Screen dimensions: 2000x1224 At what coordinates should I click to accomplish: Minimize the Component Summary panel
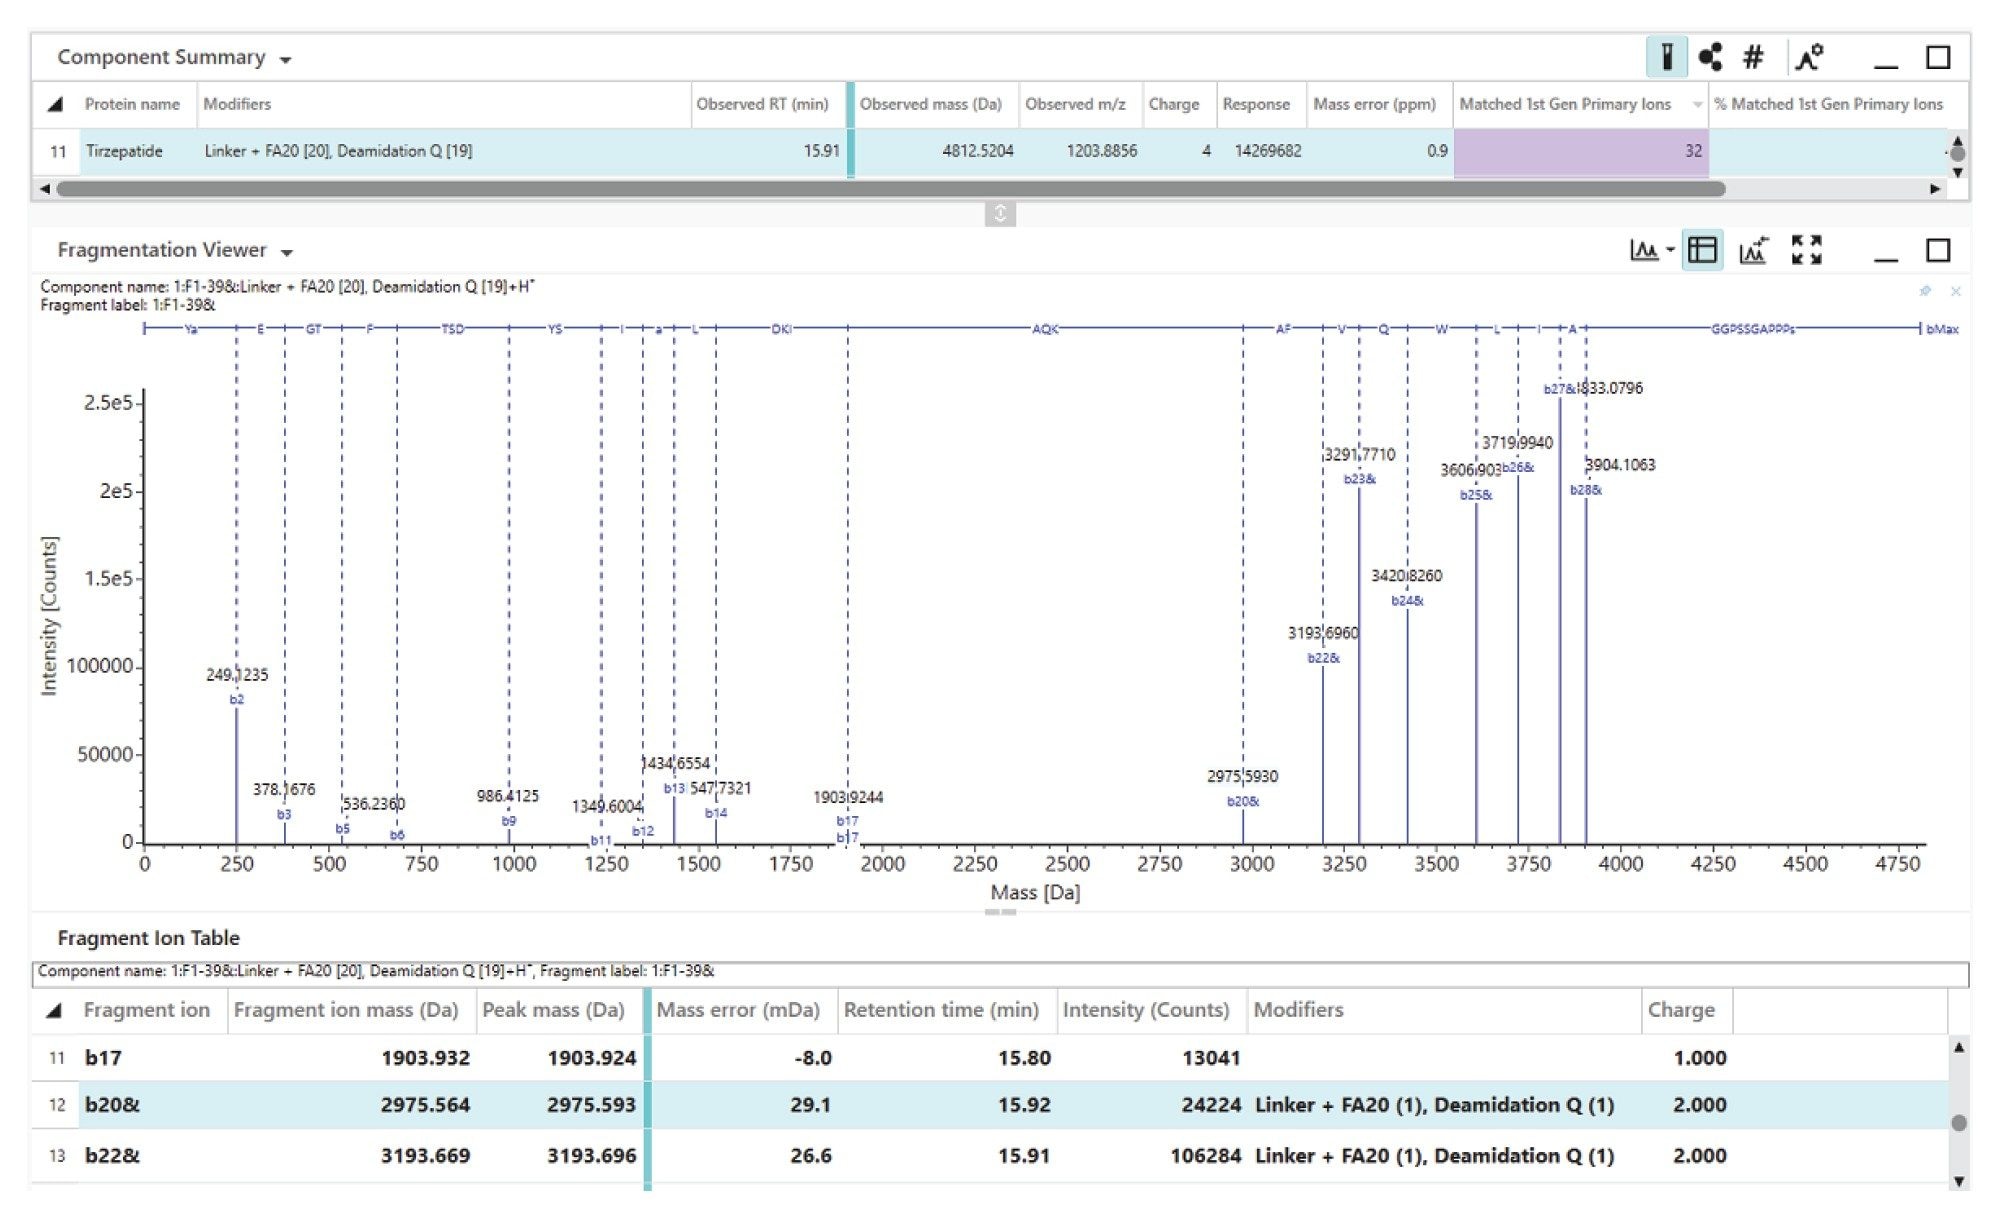pyautogui.click(x=1886, y=66)
